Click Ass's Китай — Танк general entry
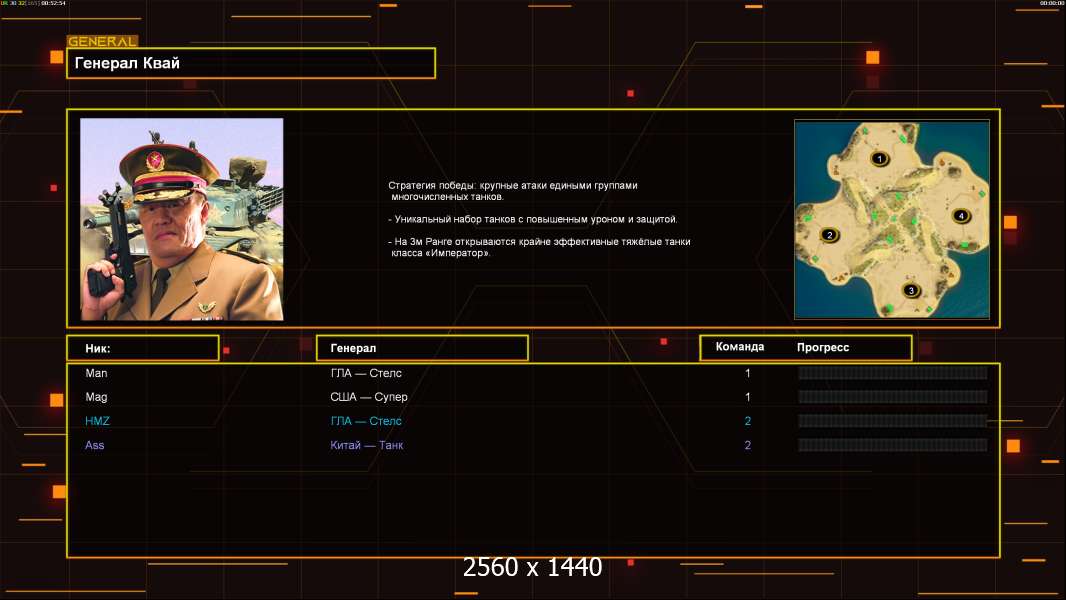 [367, 445]
